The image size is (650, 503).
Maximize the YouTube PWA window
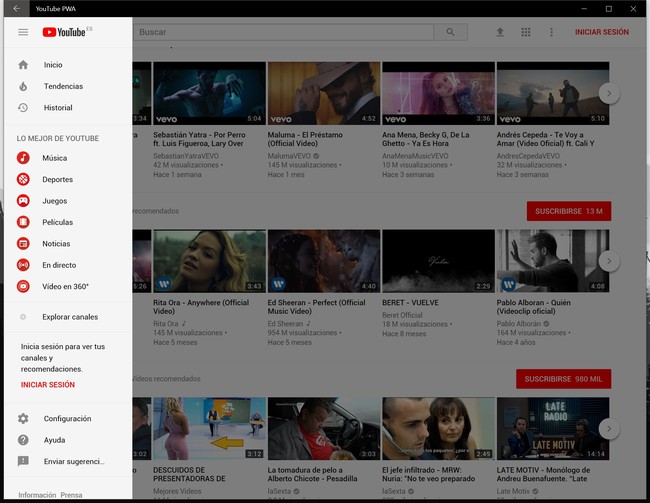(609, 9)
